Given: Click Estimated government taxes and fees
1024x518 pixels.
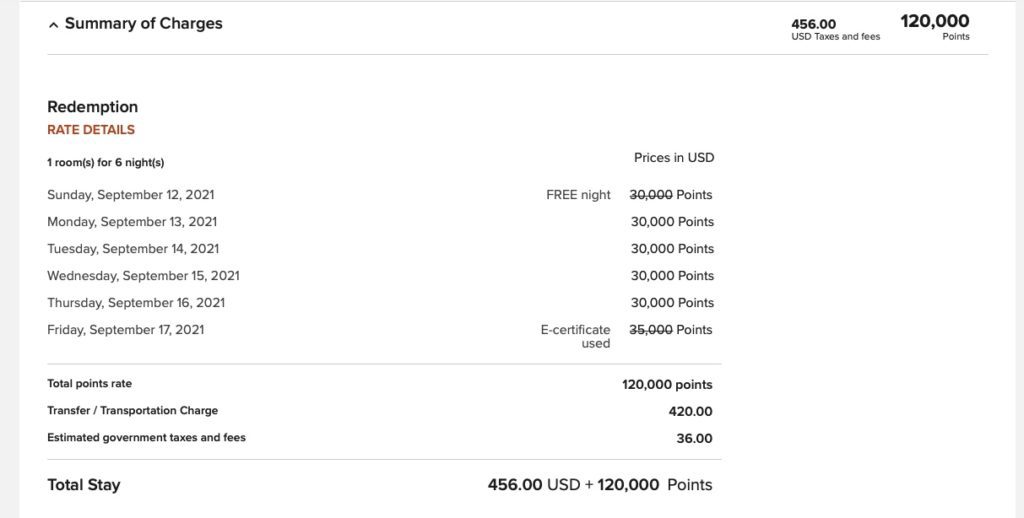Looking at the screenshot, I should 146,438.
